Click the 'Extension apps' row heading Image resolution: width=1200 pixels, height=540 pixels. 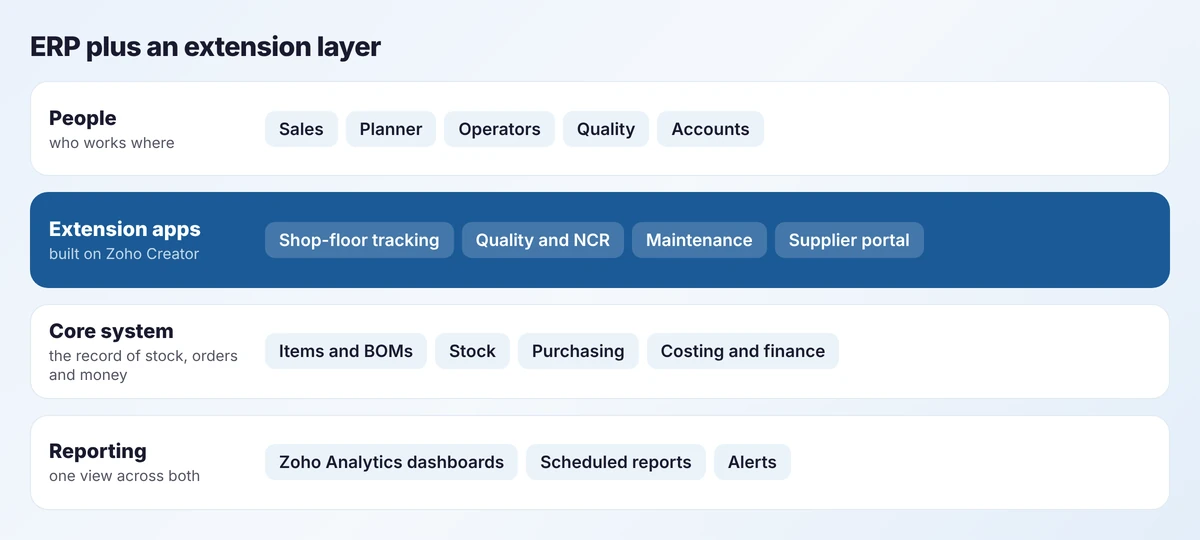coord(125,229)
